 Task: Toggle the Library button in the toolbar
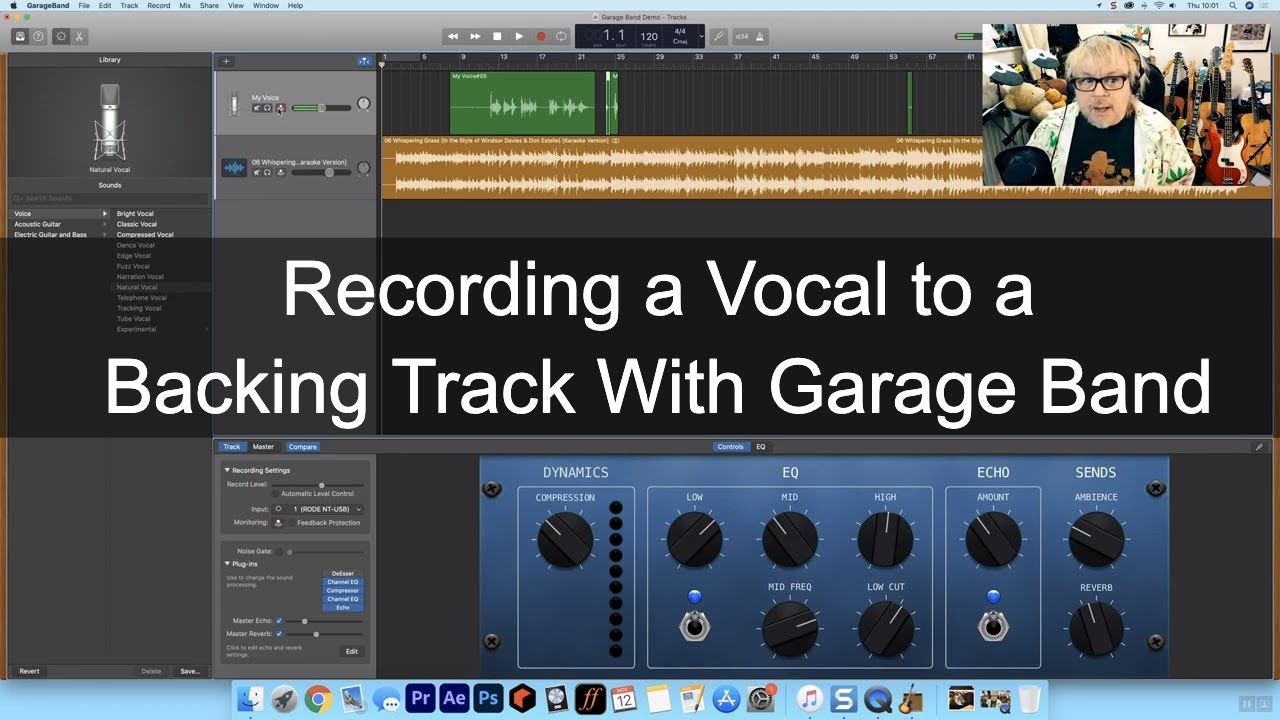19,36
